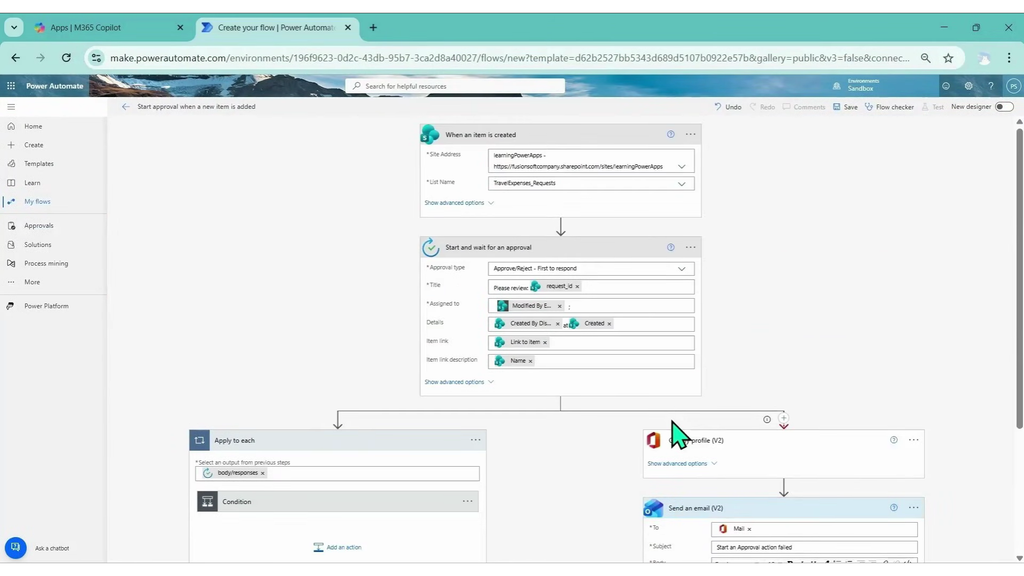Open the feedback smiley icon
Image resolution: width=1024 pixels, height=576 pixels.
point(946,86)
